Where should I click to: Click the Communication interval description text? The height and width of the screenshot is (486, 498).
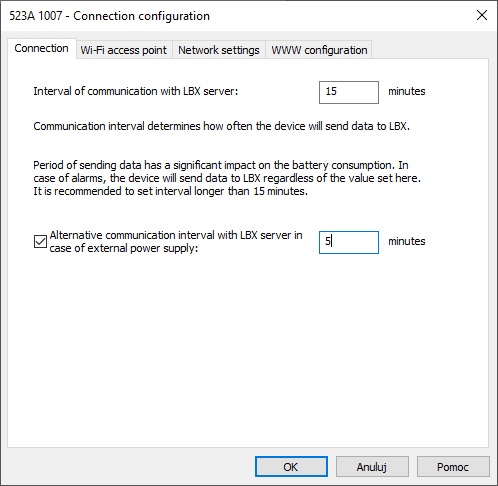[x=221, y=126]
